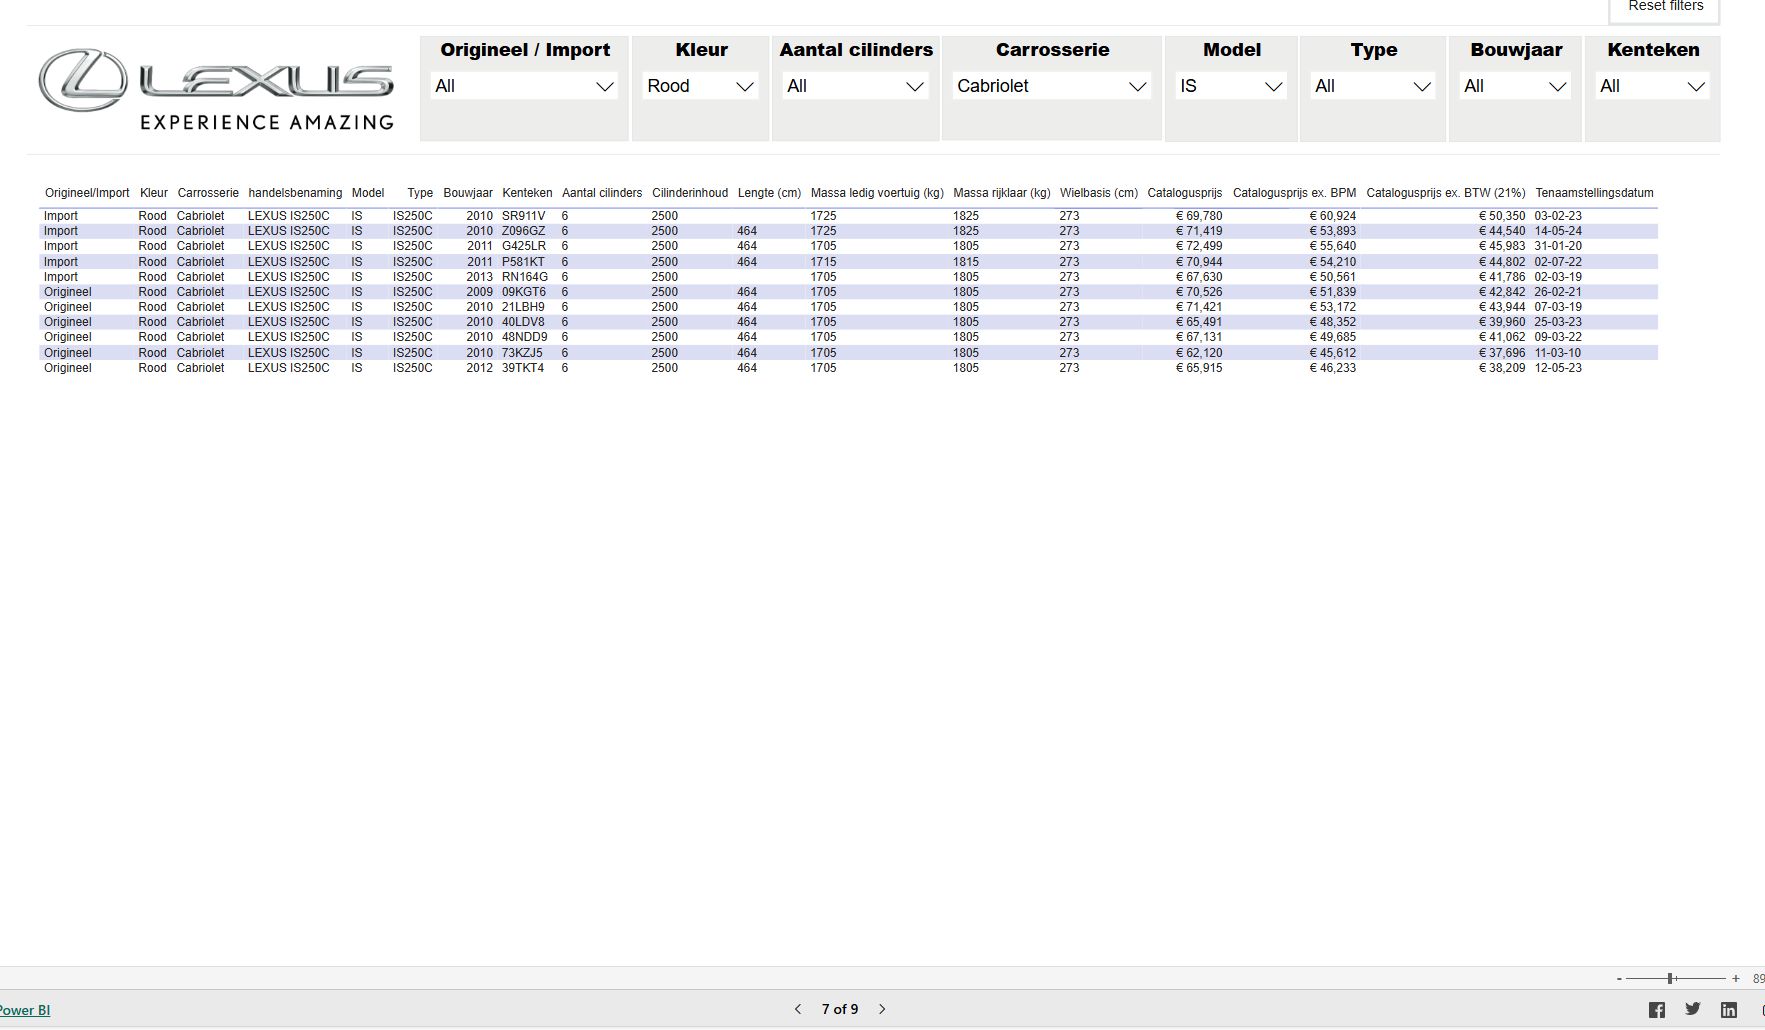Share report on Facebook

1657,1010
